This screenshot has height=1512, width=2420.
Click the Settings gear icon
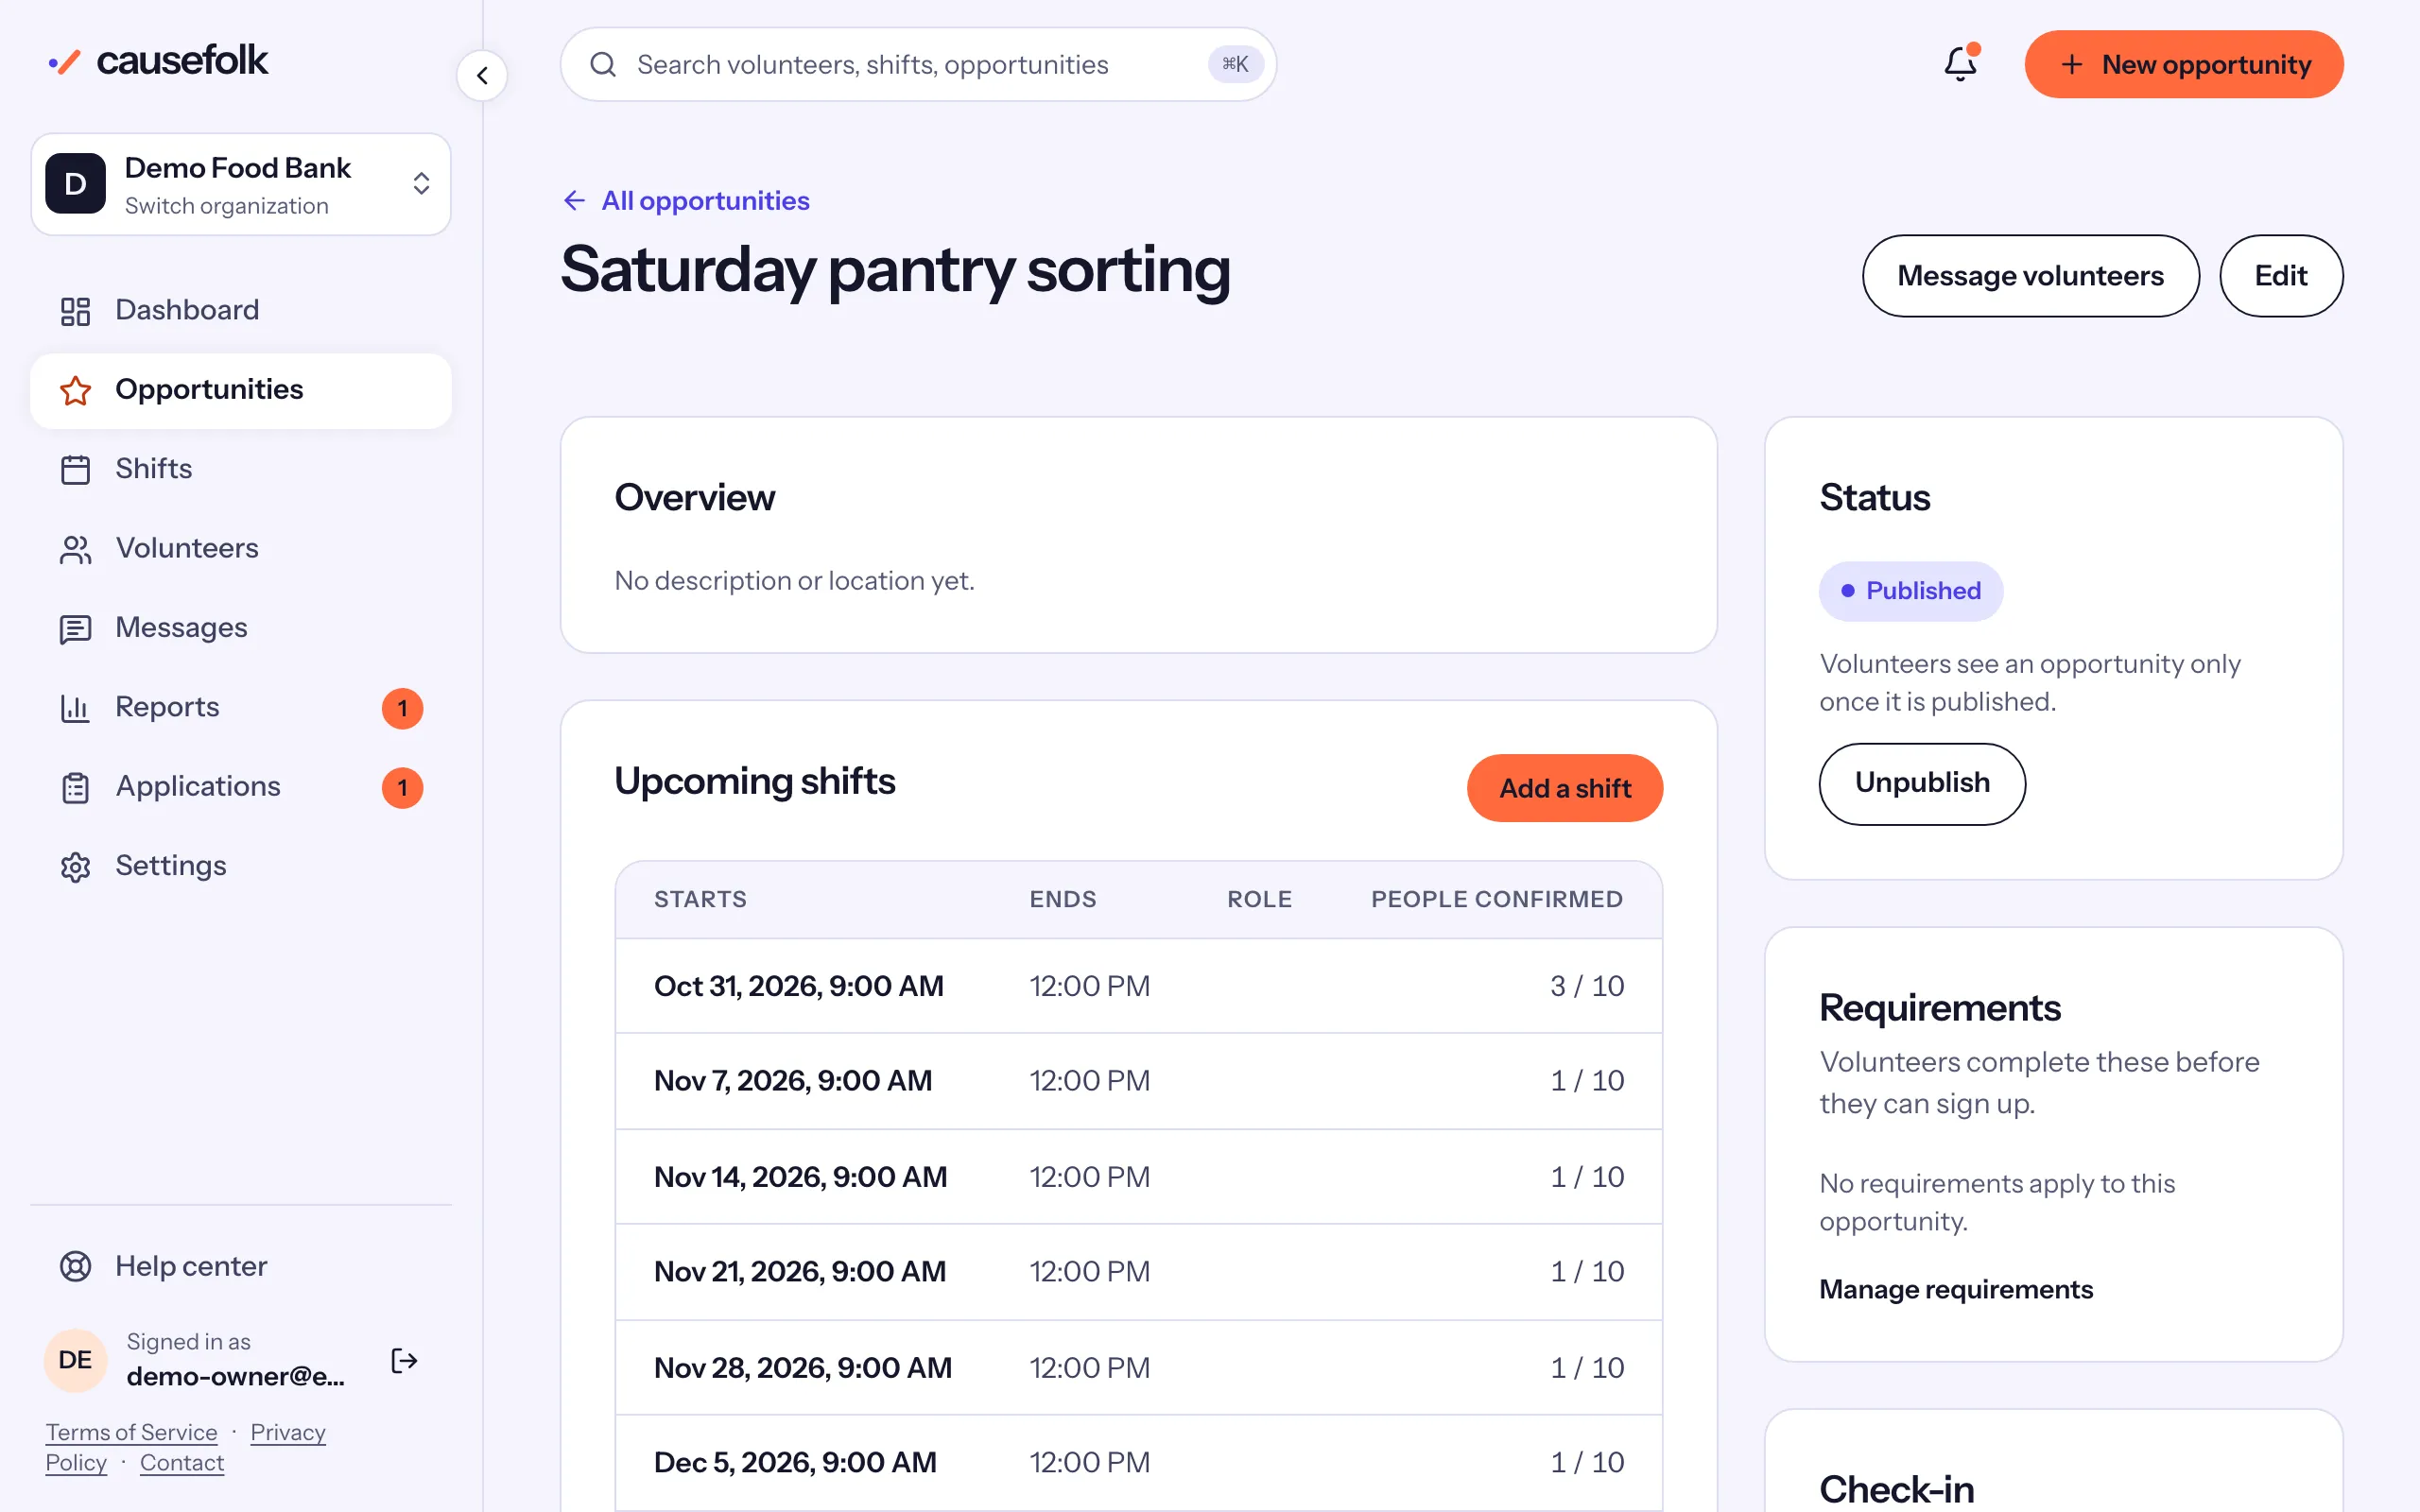(75, 866)
